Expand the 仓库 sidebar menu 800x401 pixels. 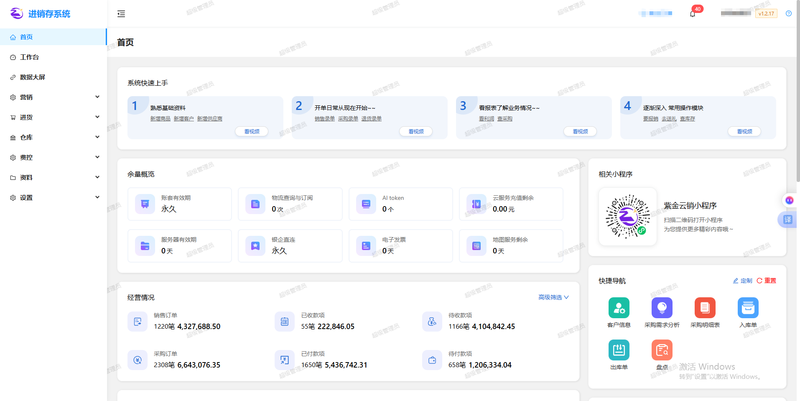click(x=54, y=137)
